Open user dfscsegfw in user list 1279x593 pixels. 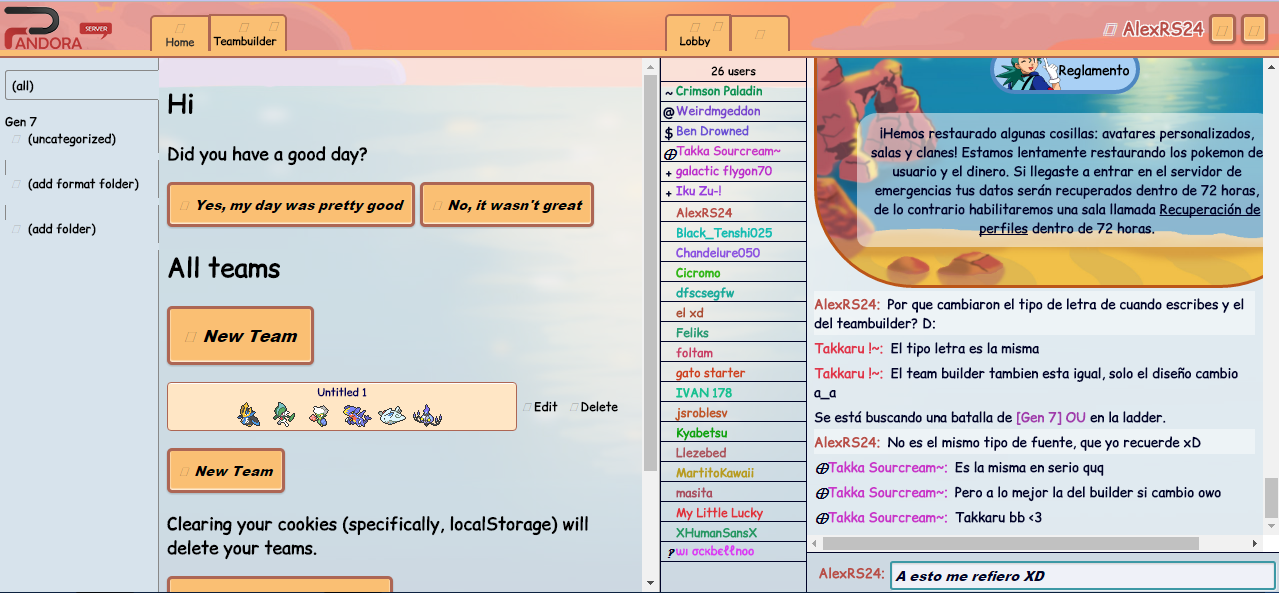(x=733, y=293)
